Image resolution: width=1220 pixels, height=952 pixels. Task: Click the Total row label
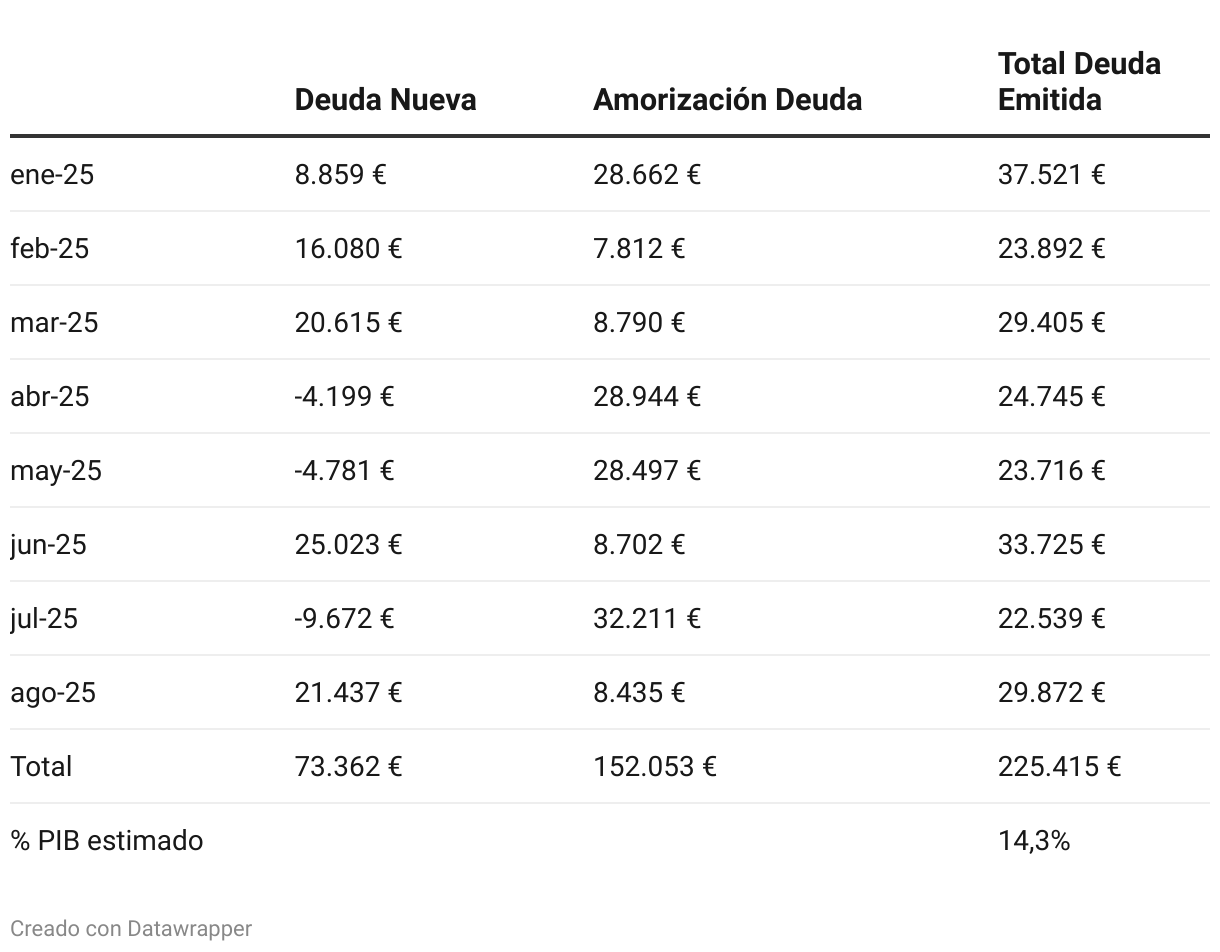(41, 766)
